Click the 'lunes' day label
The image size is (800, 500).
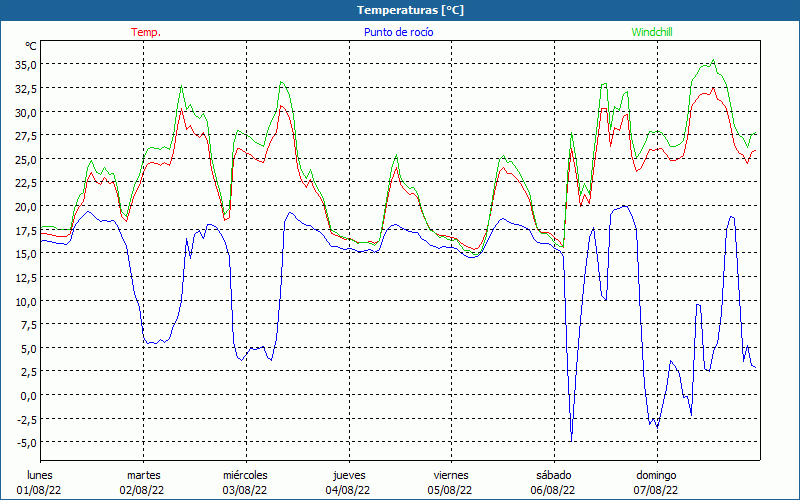[x=40, y=475]
